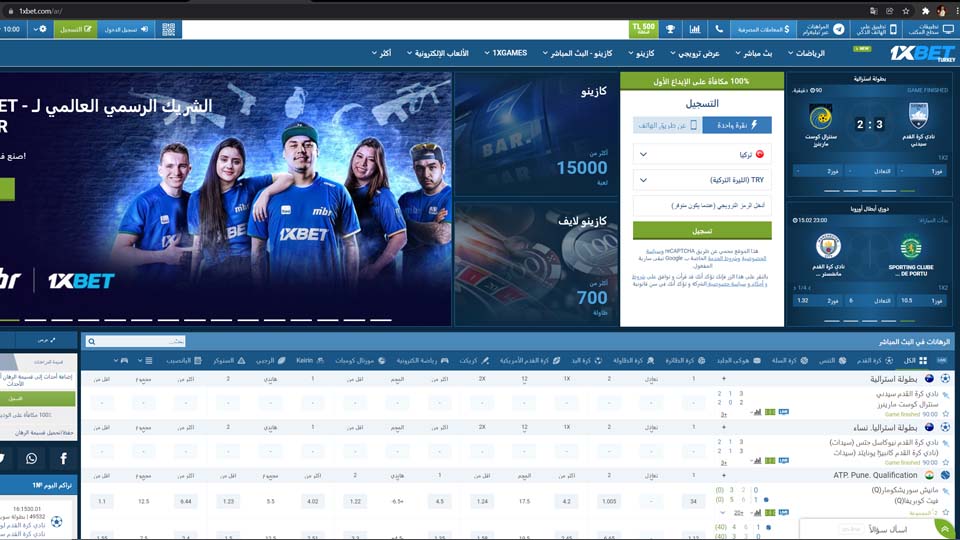
Task: Click the settings gear in top bar
Action: tap(42, 29)
